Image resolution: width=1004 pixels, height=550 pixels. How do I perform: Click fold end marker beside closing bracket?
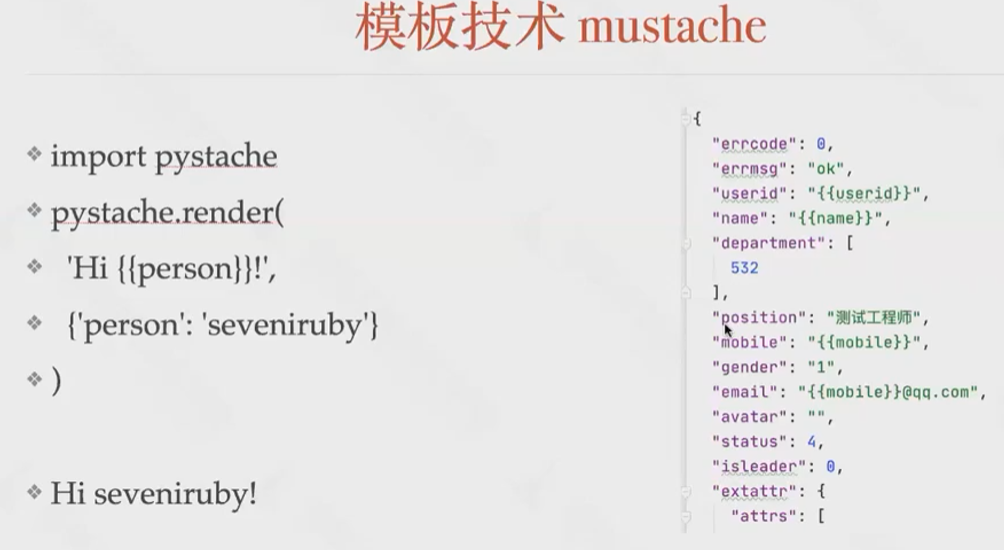coord(686,293)
